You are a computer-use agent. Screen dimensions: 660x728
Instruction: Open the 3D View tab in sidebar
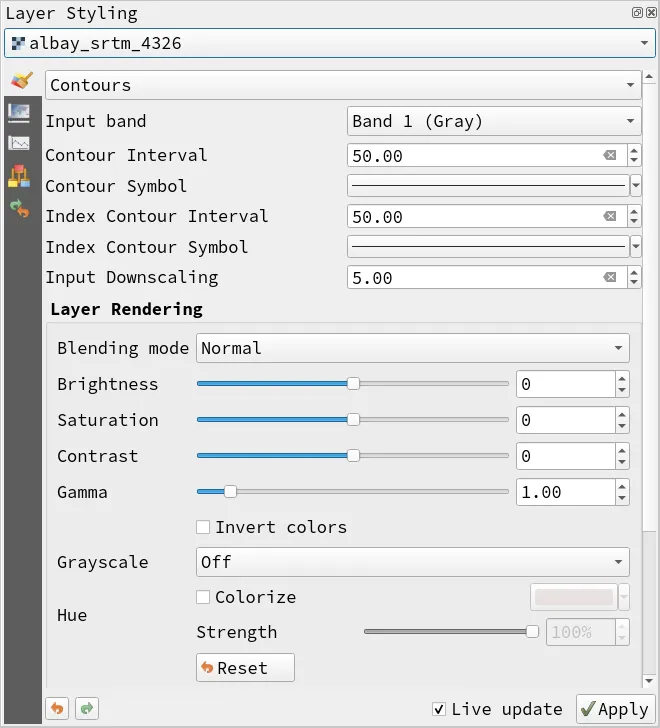[x=19, y=176]
